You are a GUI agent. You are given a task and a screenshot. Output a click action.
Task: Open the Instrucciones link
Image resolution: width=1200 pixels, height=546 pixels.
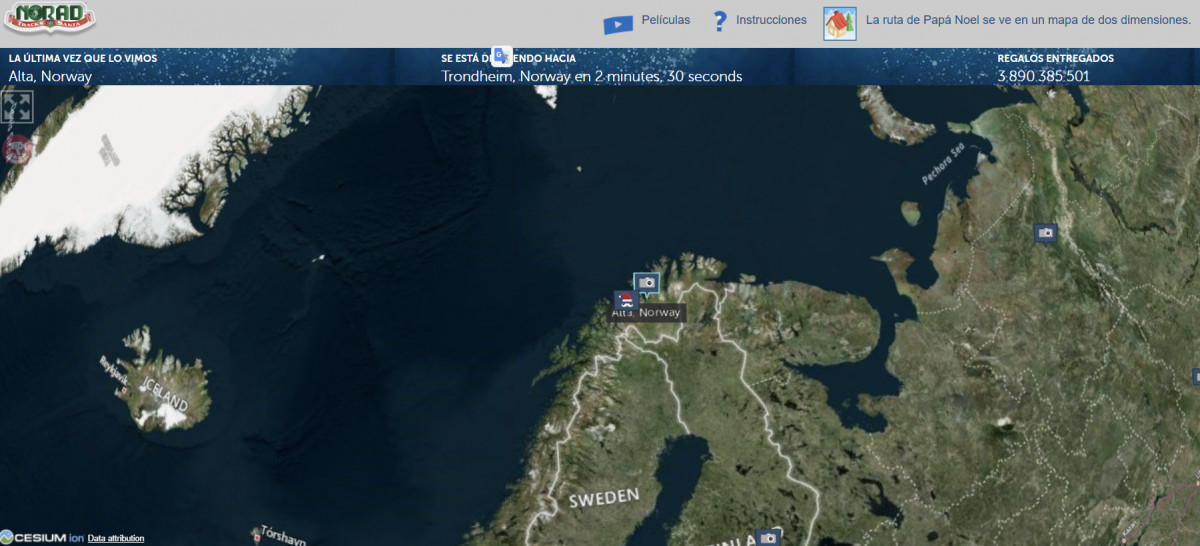pyautogui.click(x=771, y=20)
